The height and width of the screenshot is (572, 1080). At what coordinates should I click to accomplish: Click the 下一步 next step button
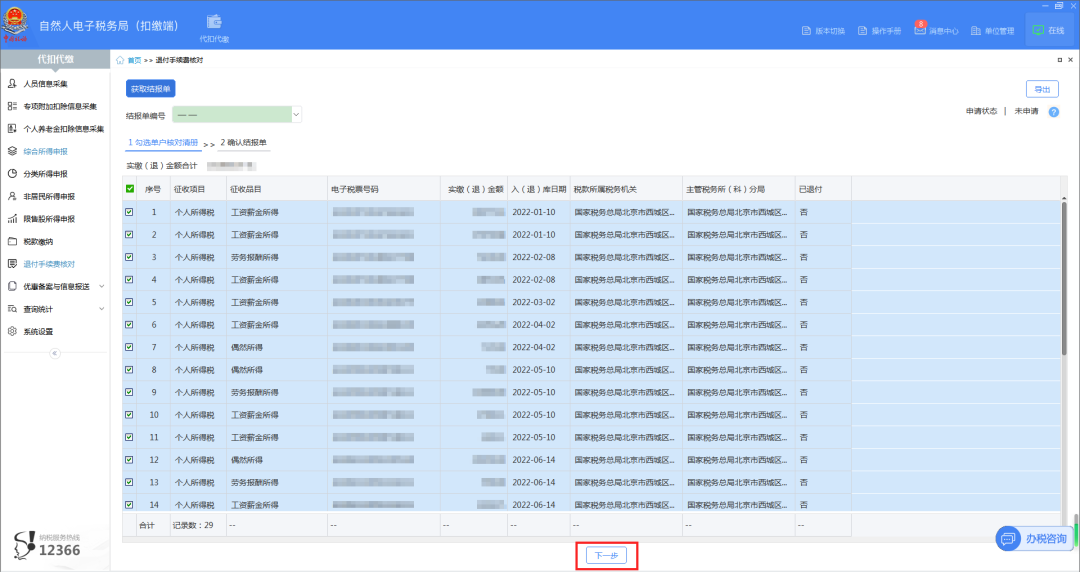tap(606, 556)
